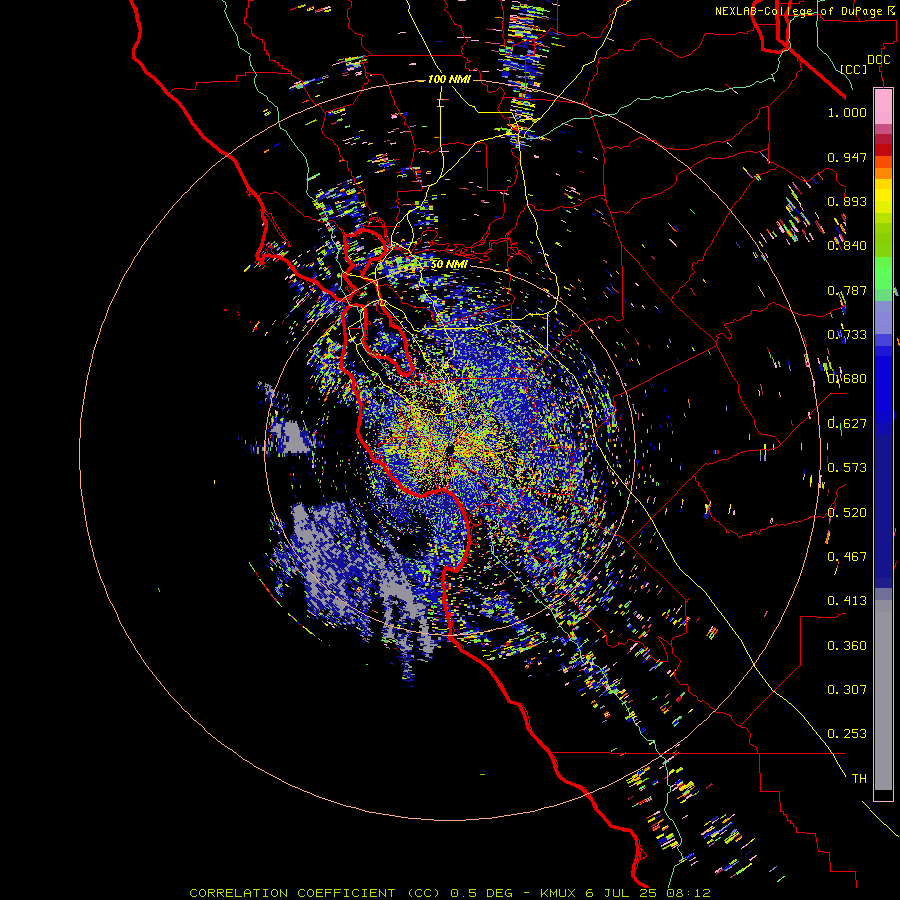Click the 0.787 scale label

pyautogui.click(x=847, y=290)
